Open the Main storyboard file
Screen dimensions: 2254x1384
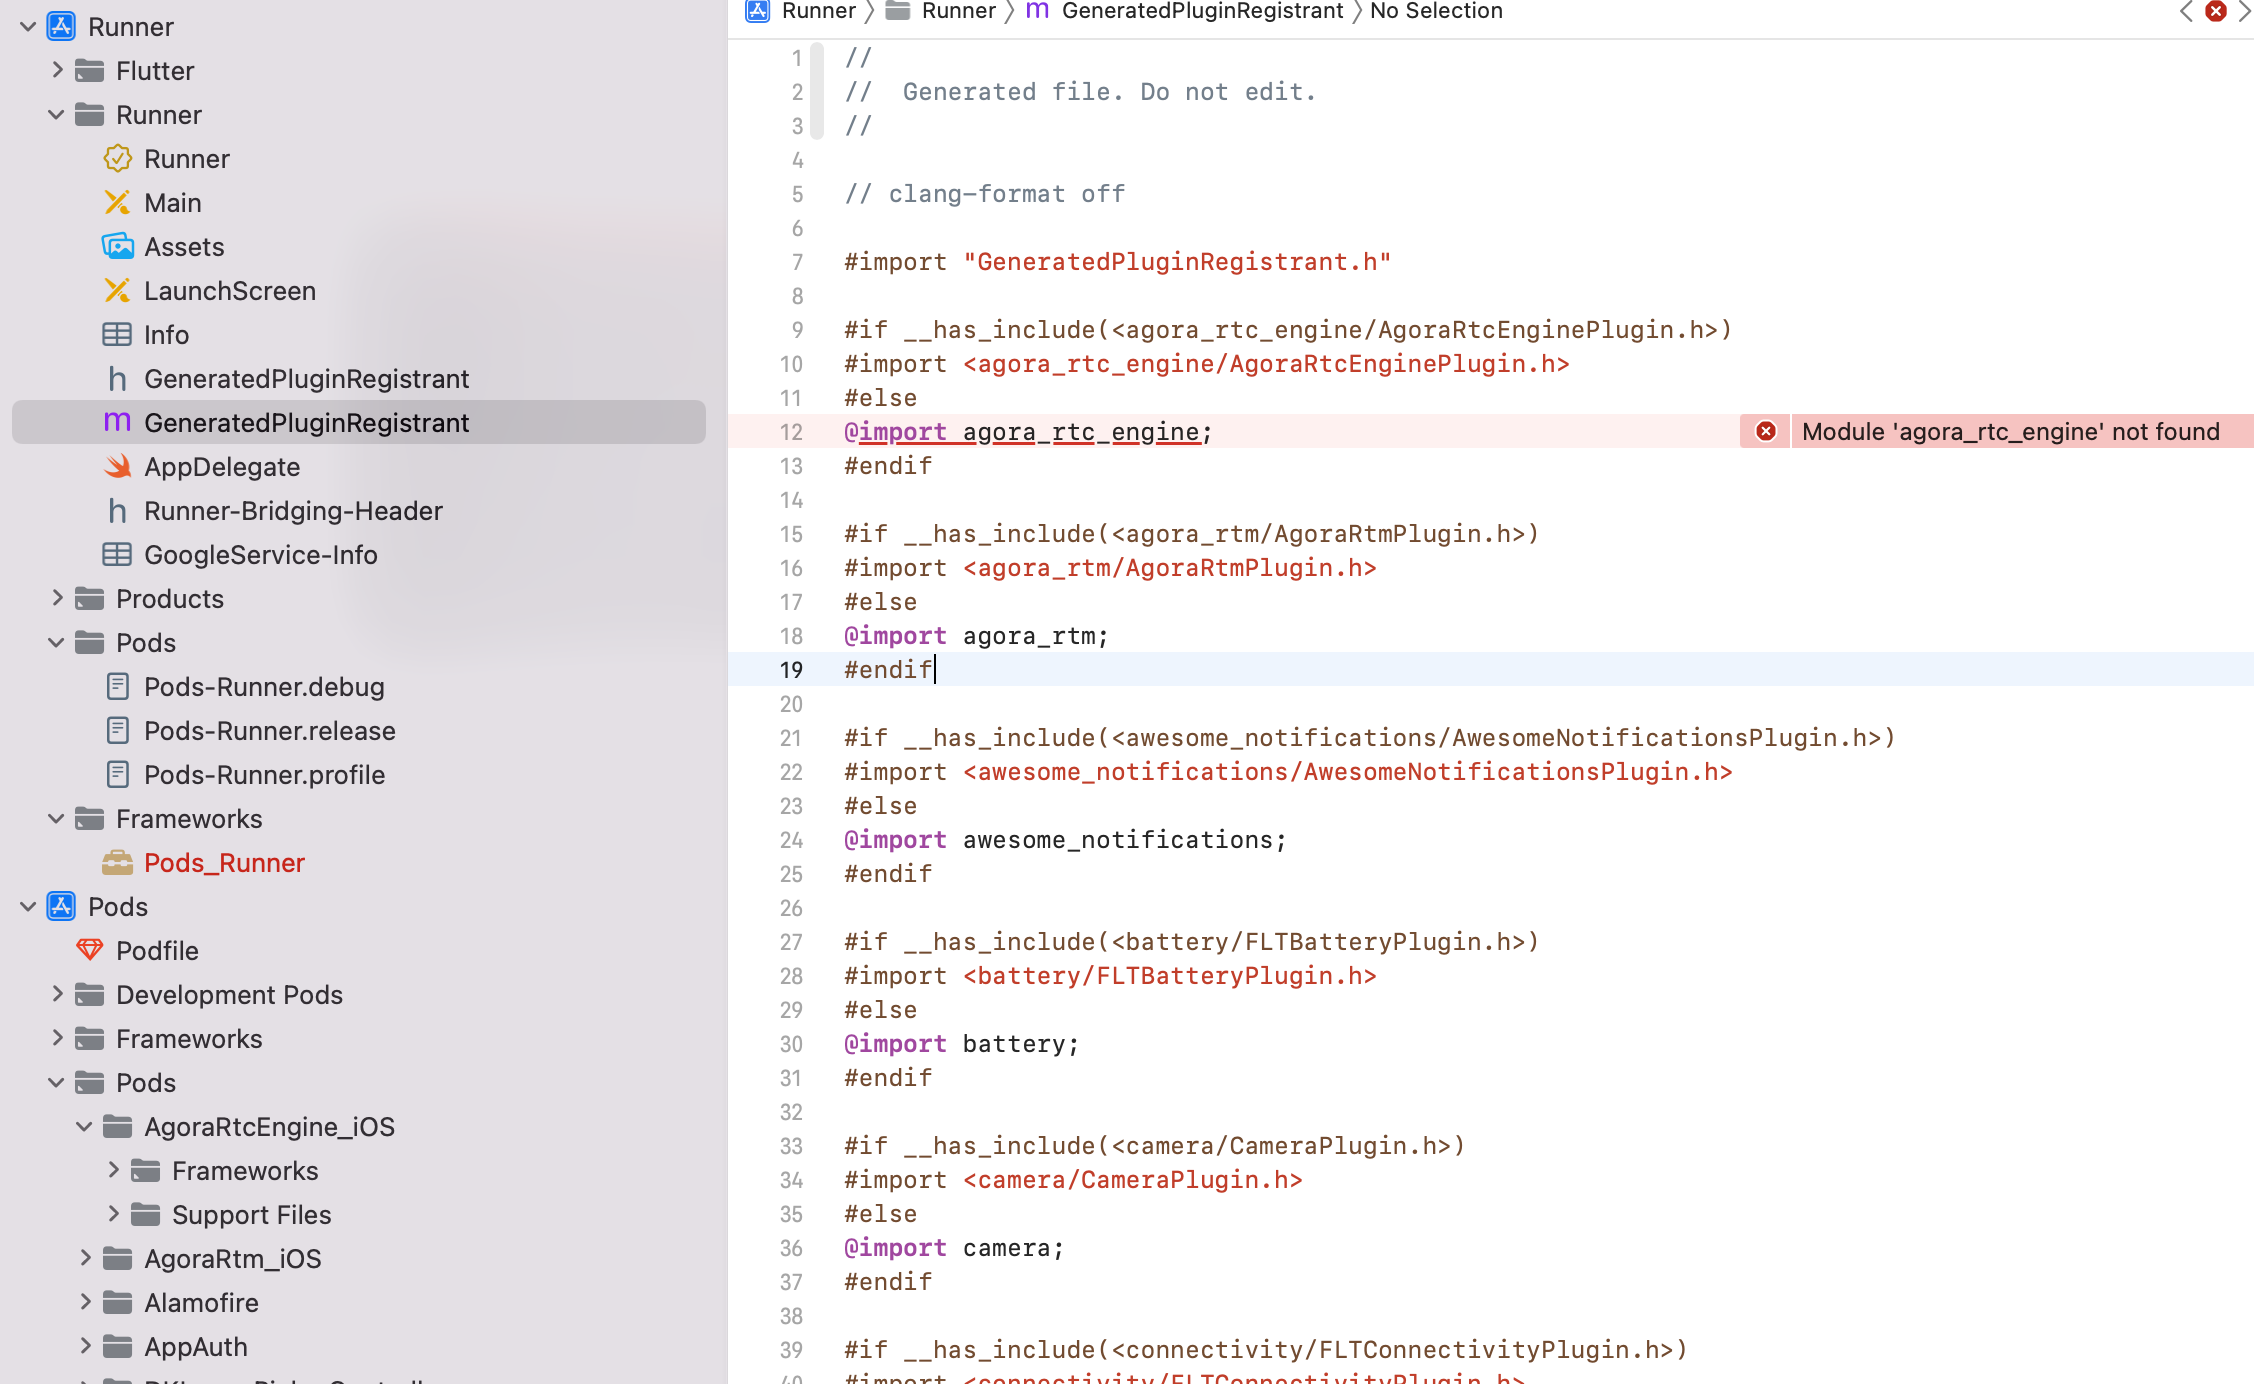(x=173, y=202)
